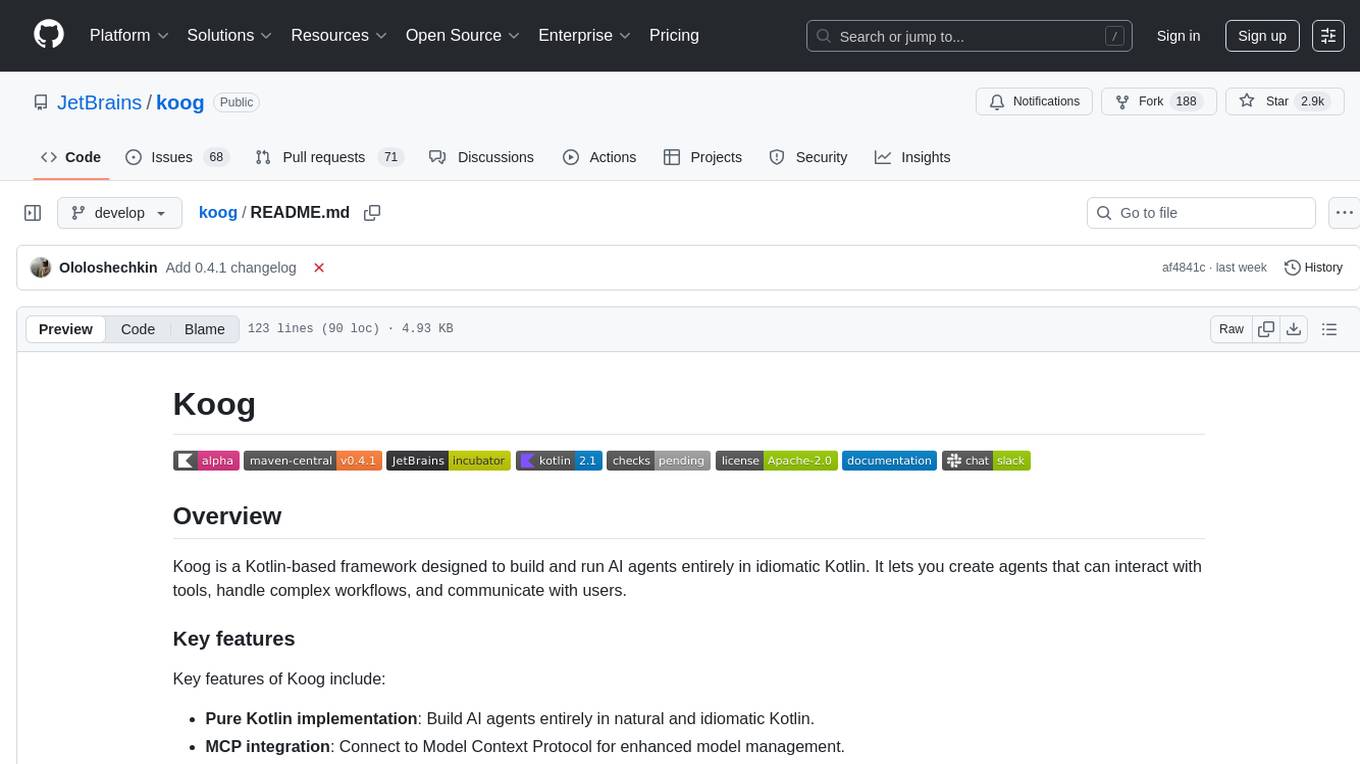Copy the README.md file path
The width and height of the screenshot is (1360, 764).
tap(372, 213)
